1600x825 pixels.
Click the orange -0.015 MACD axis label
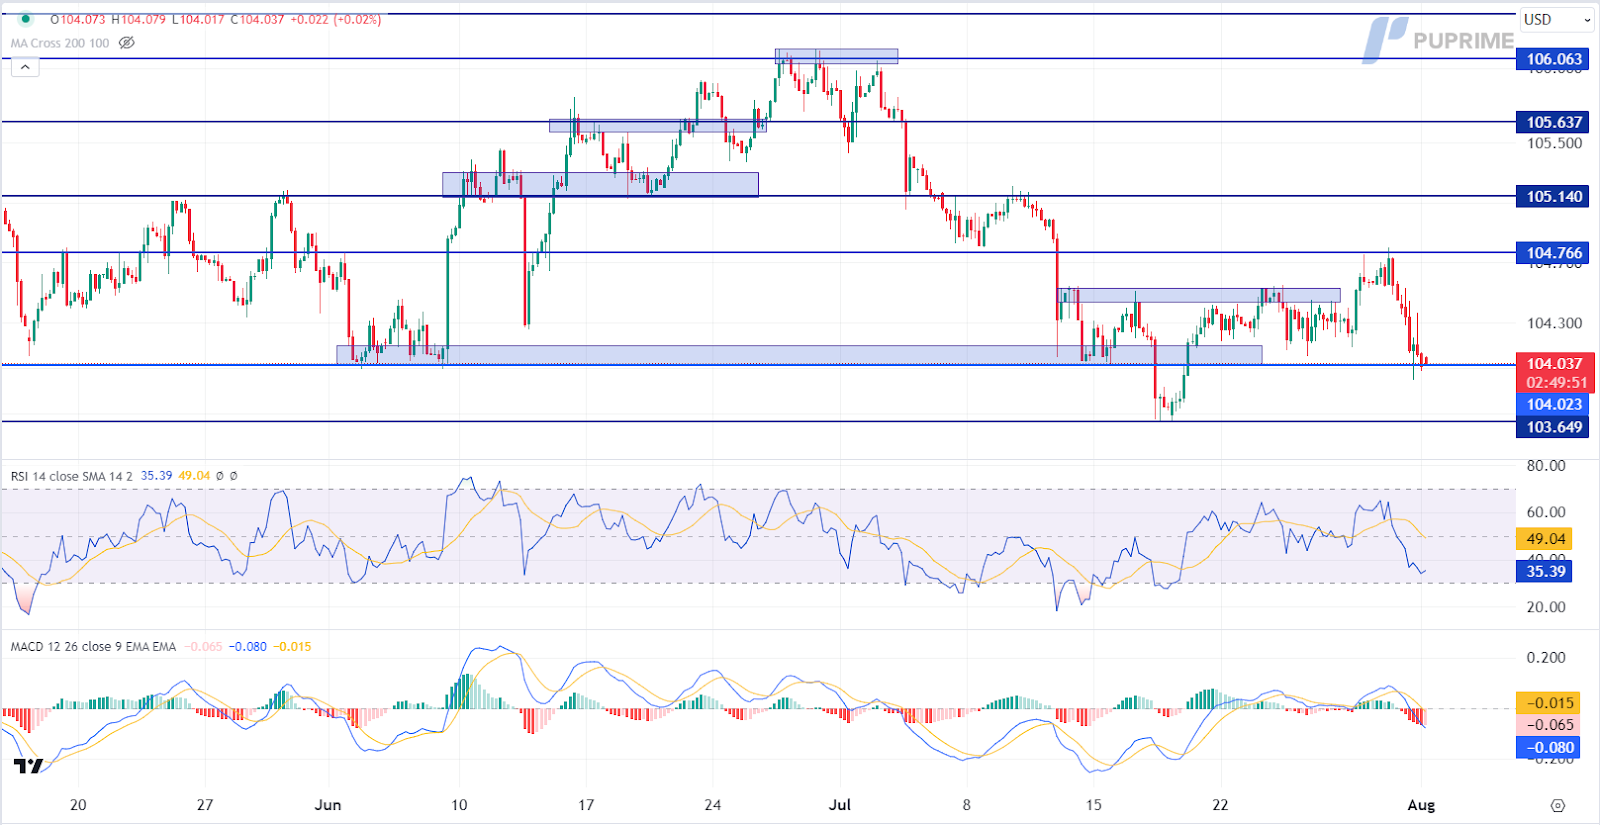coord(1549,703)
